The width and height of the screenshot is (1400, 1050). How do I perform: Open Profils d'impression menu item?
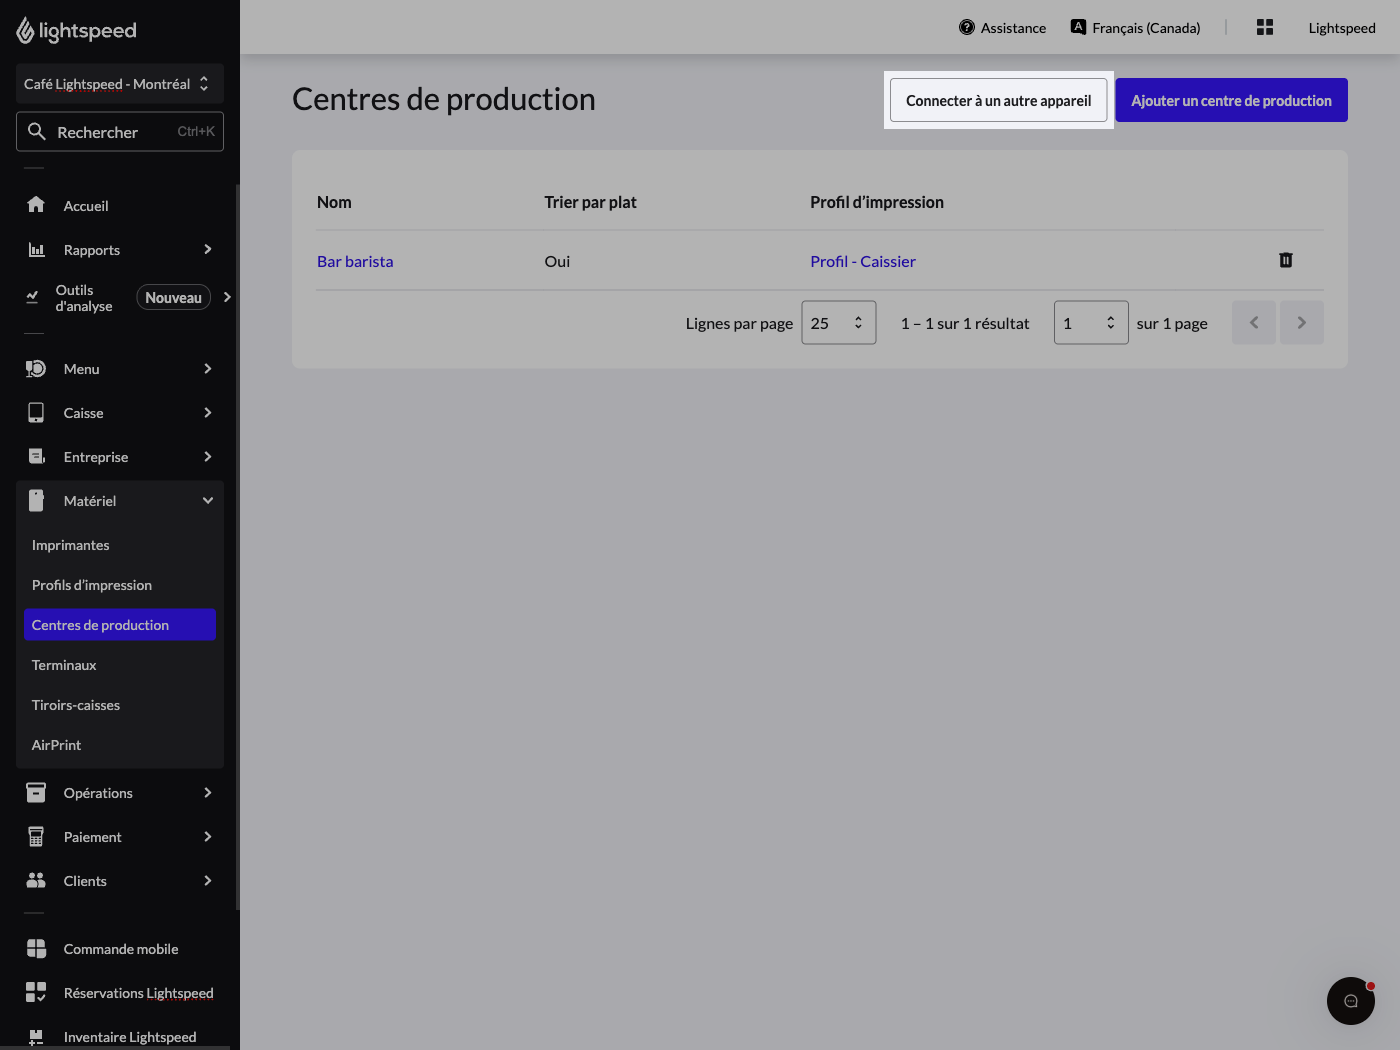pos(120,585)
